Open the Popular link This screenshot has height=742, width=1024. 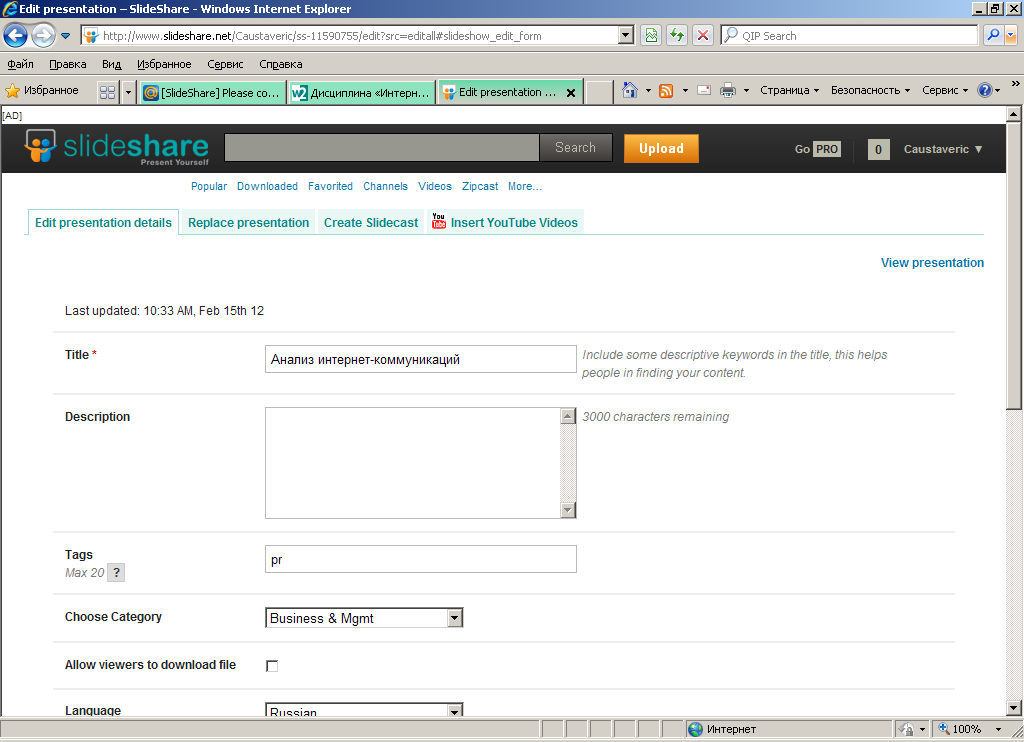click(x=209, y=186)
